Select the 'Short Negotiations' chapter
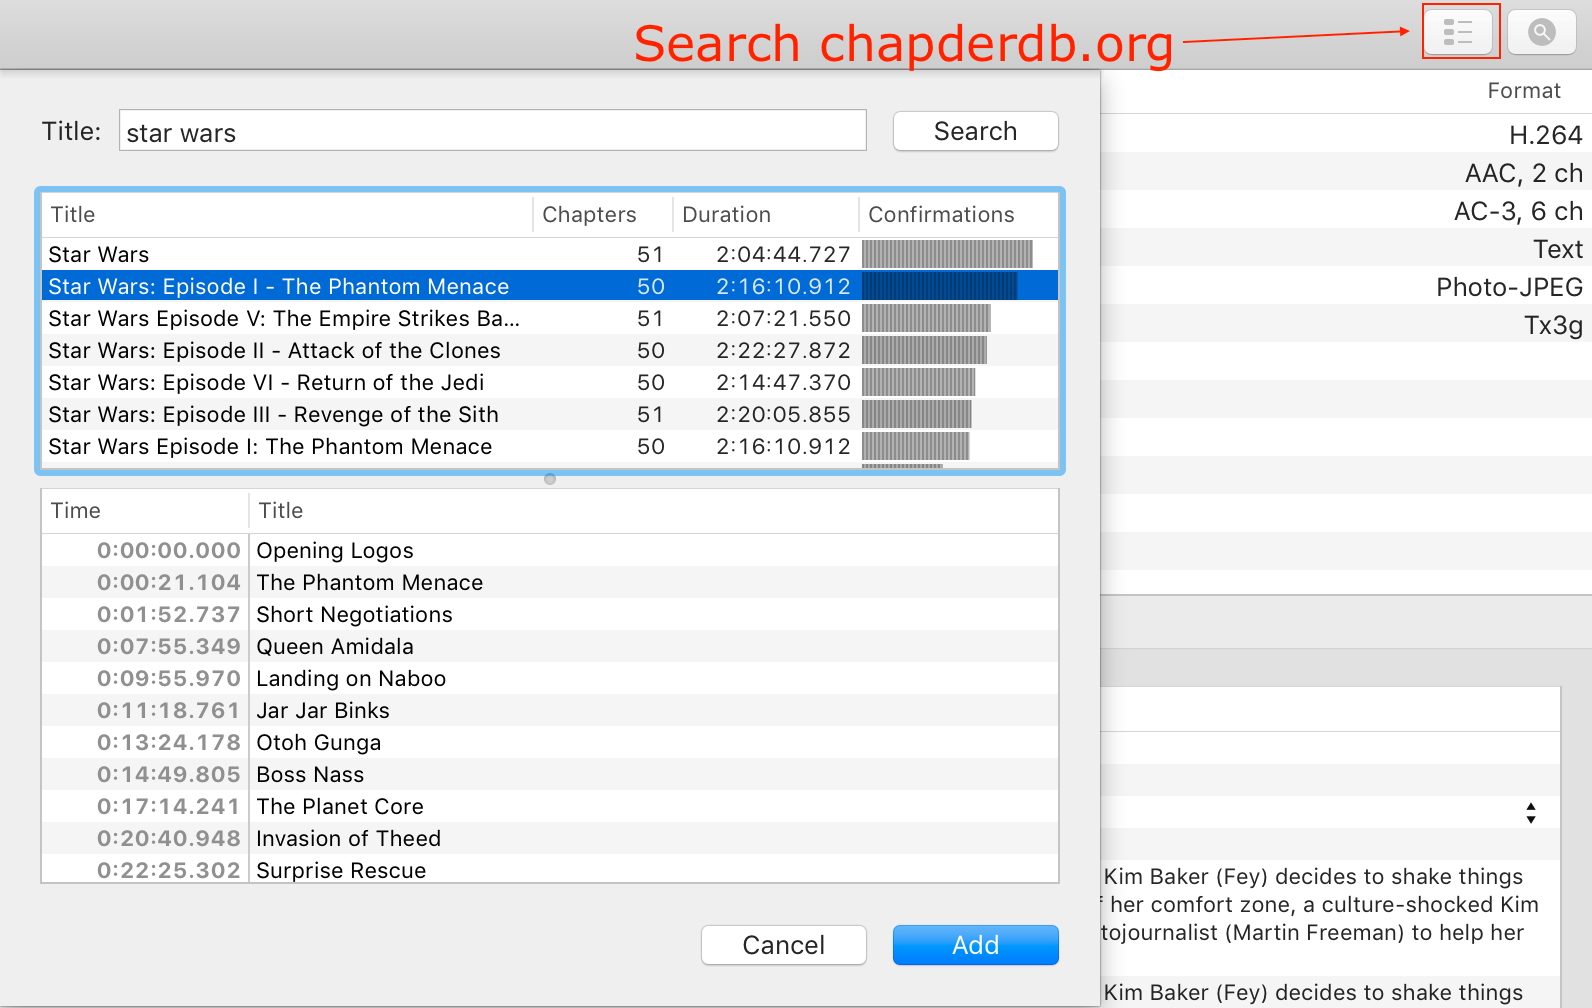This screenshot has width=1592, height=1008. [550, 614]
